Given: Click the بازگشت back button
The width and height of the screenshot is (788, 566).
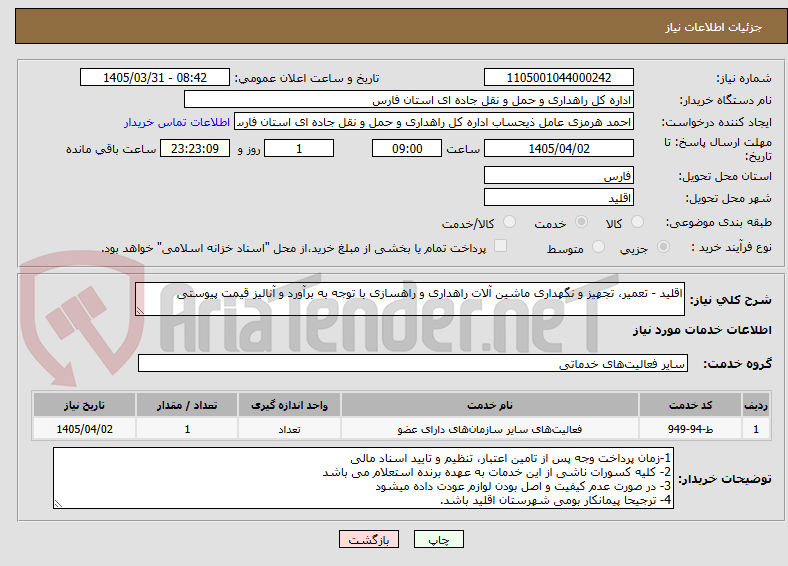Looking at the screenshot, I should click(x=369, y=539).
